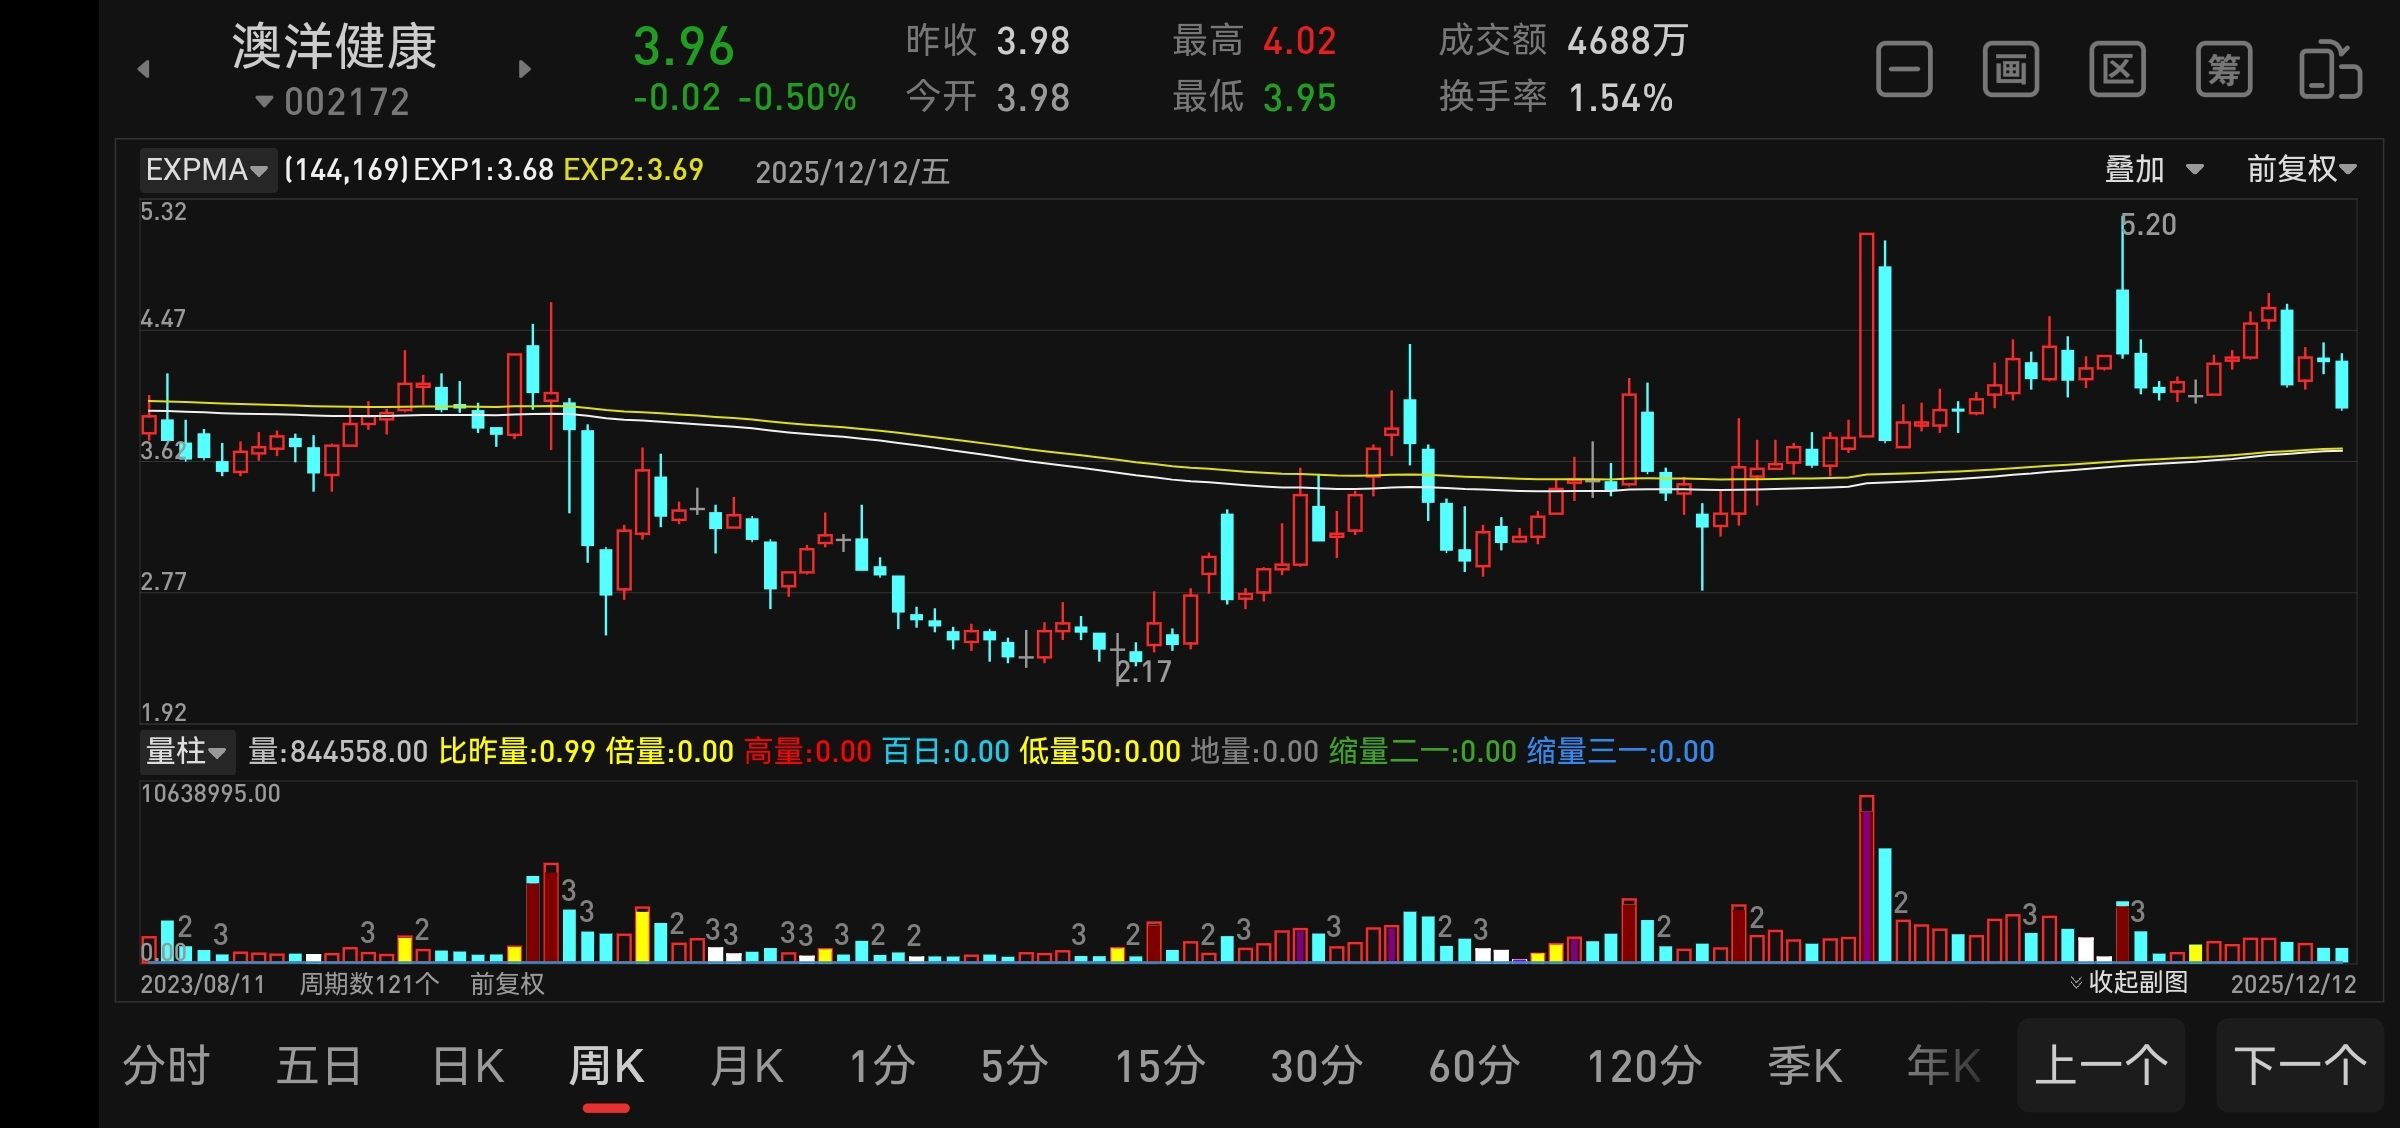Screen dimensions: 2400x1128
Task: Go to previous stock with left arrow
Action: tap(144, 69)
